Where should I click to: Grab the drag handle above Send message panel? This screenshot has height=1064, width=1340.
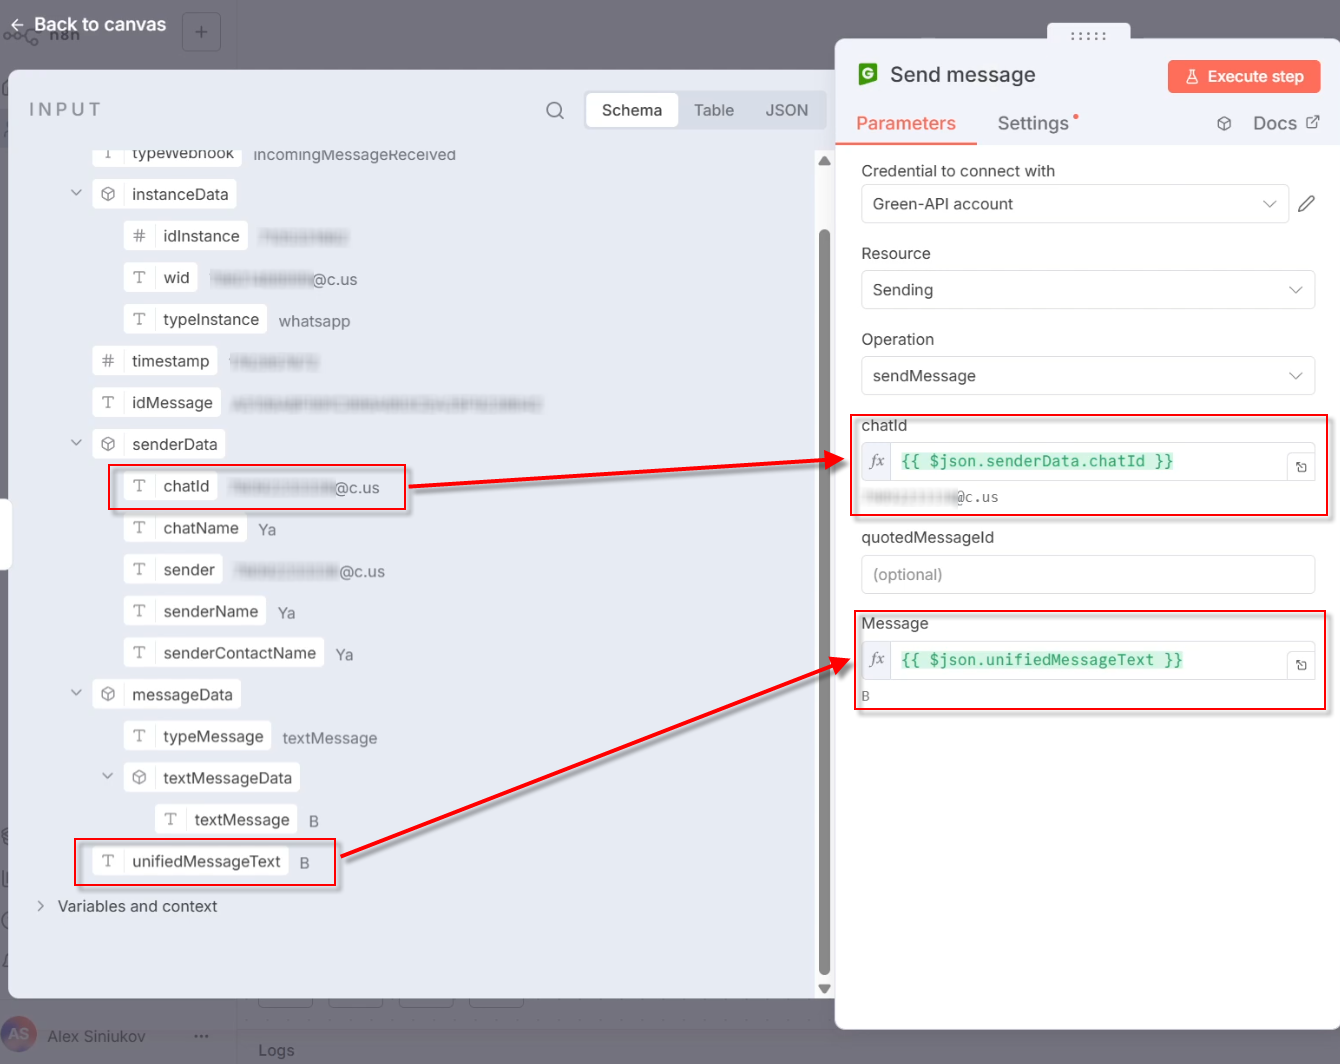click(x=1088, y=36)
